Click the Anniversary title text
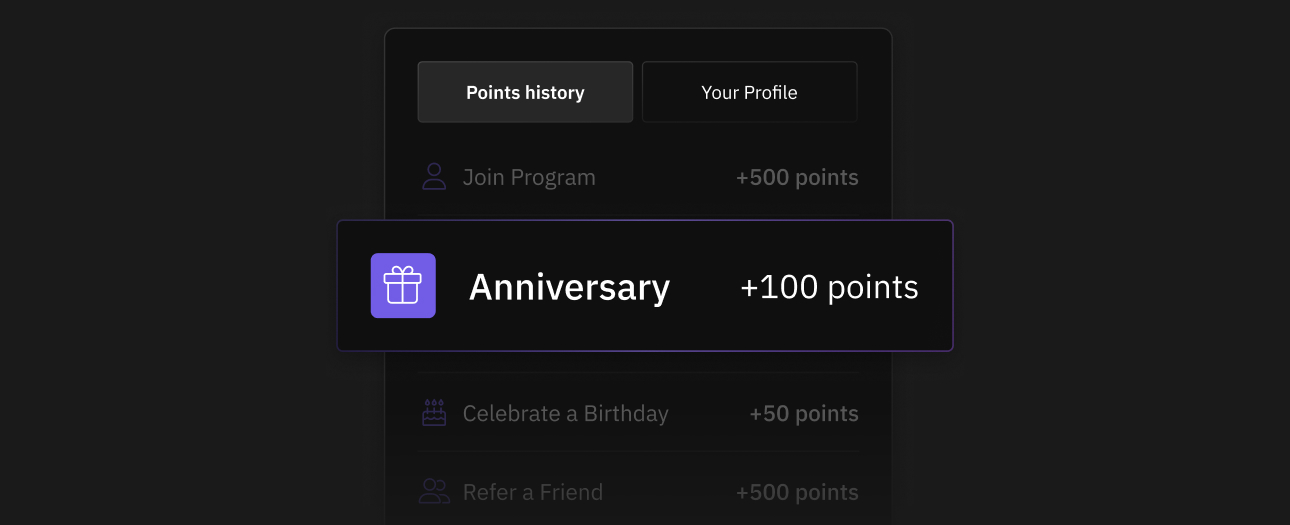1290x525 pixels. [569, 287]
